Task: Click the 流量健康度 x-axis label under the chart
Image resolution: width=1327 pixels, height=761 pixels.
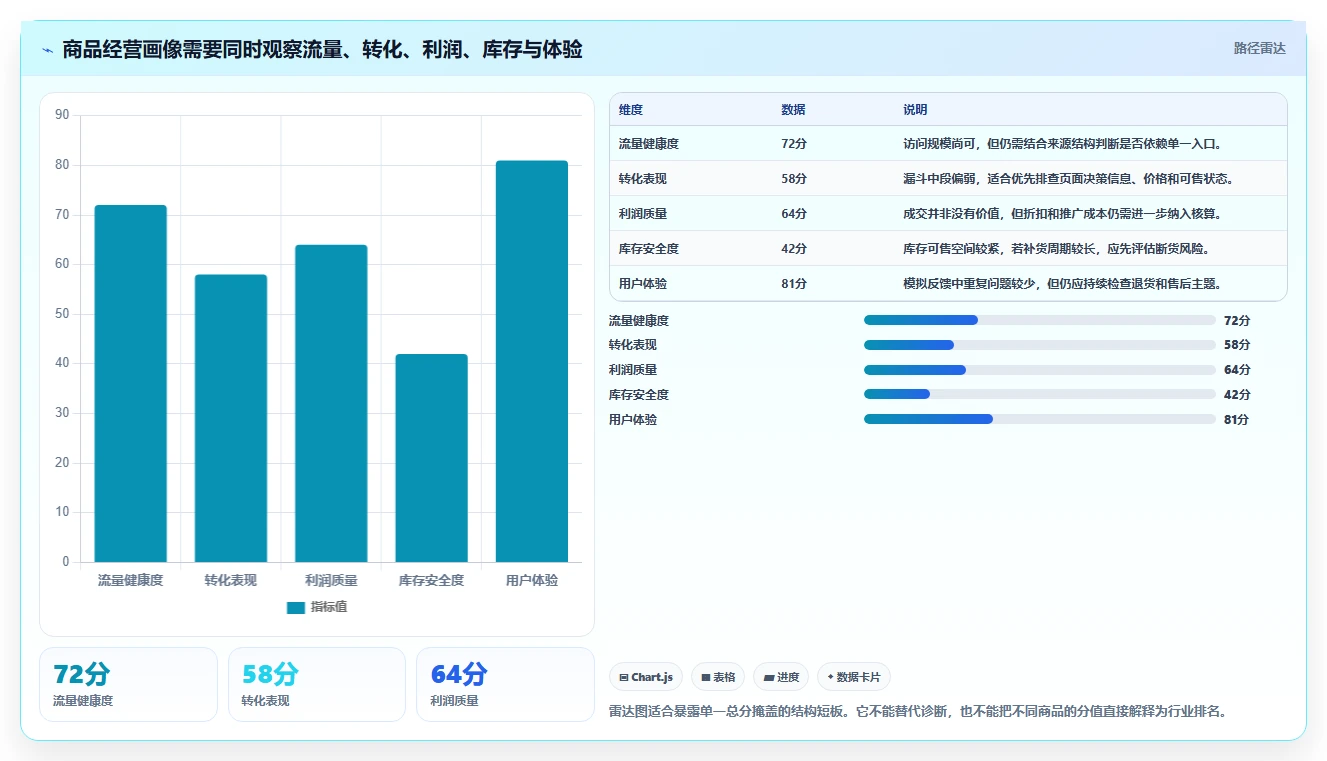Action: [x=130, y=580]
